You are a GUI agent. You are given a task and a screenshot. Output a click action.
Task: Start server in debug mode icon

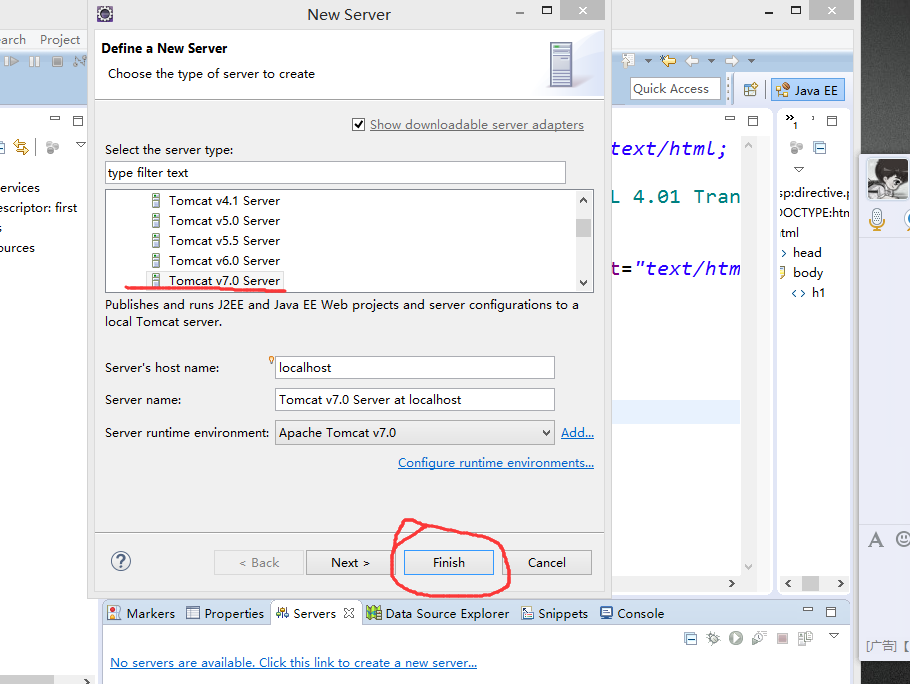pyautogui.click(x=713, y=639)
